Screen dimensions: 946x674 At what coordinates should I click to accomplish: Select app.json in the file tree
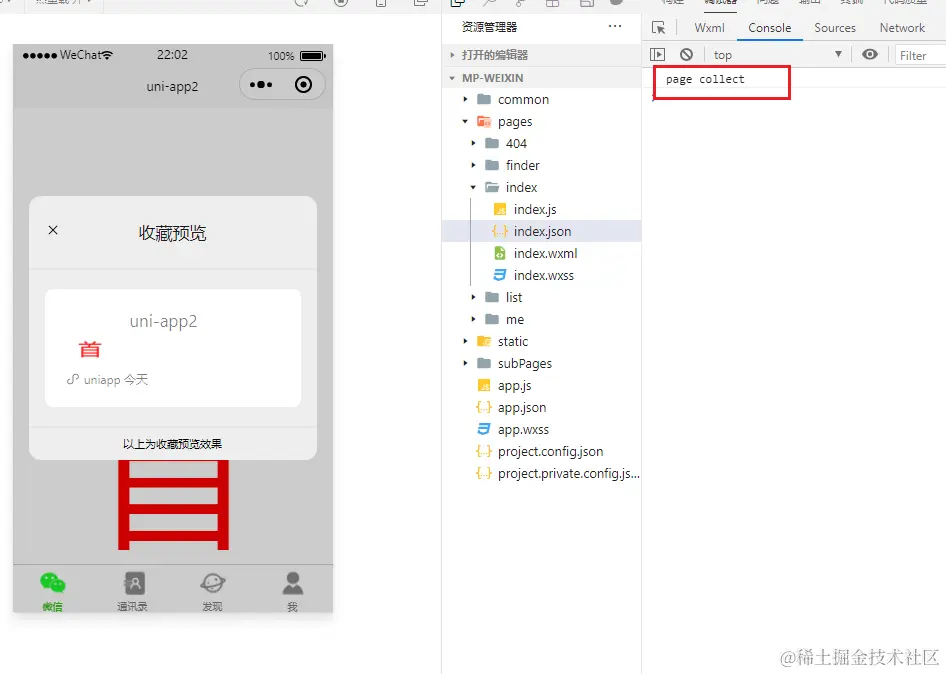point(524,407)
